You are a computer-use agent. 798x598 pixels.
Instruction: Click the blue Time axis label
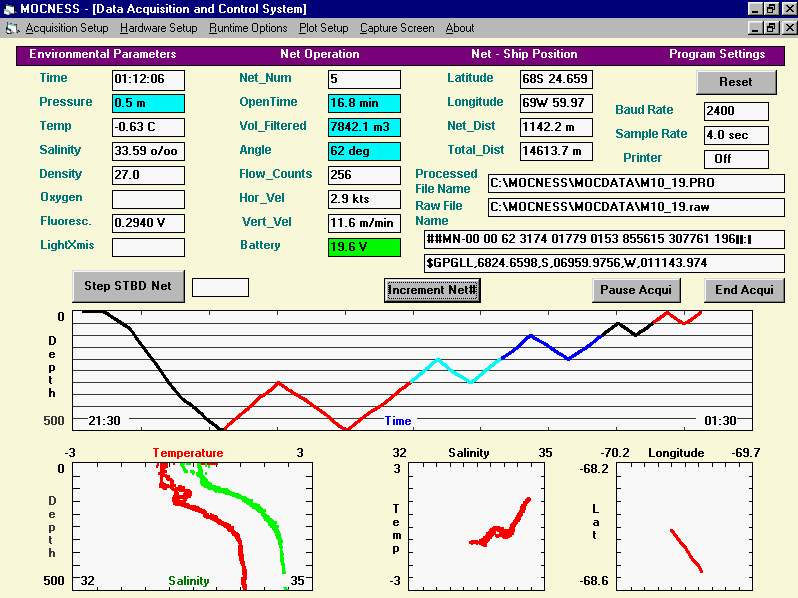(x=397, y=421)
